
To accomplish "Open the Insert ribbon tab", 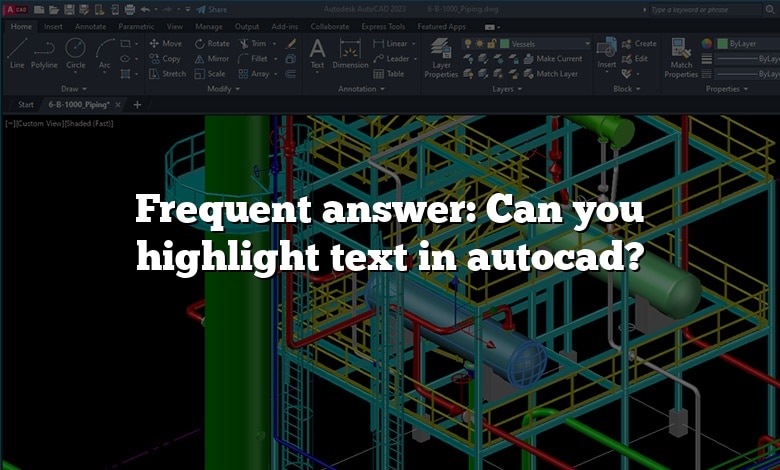I will (x=53, y=26).
